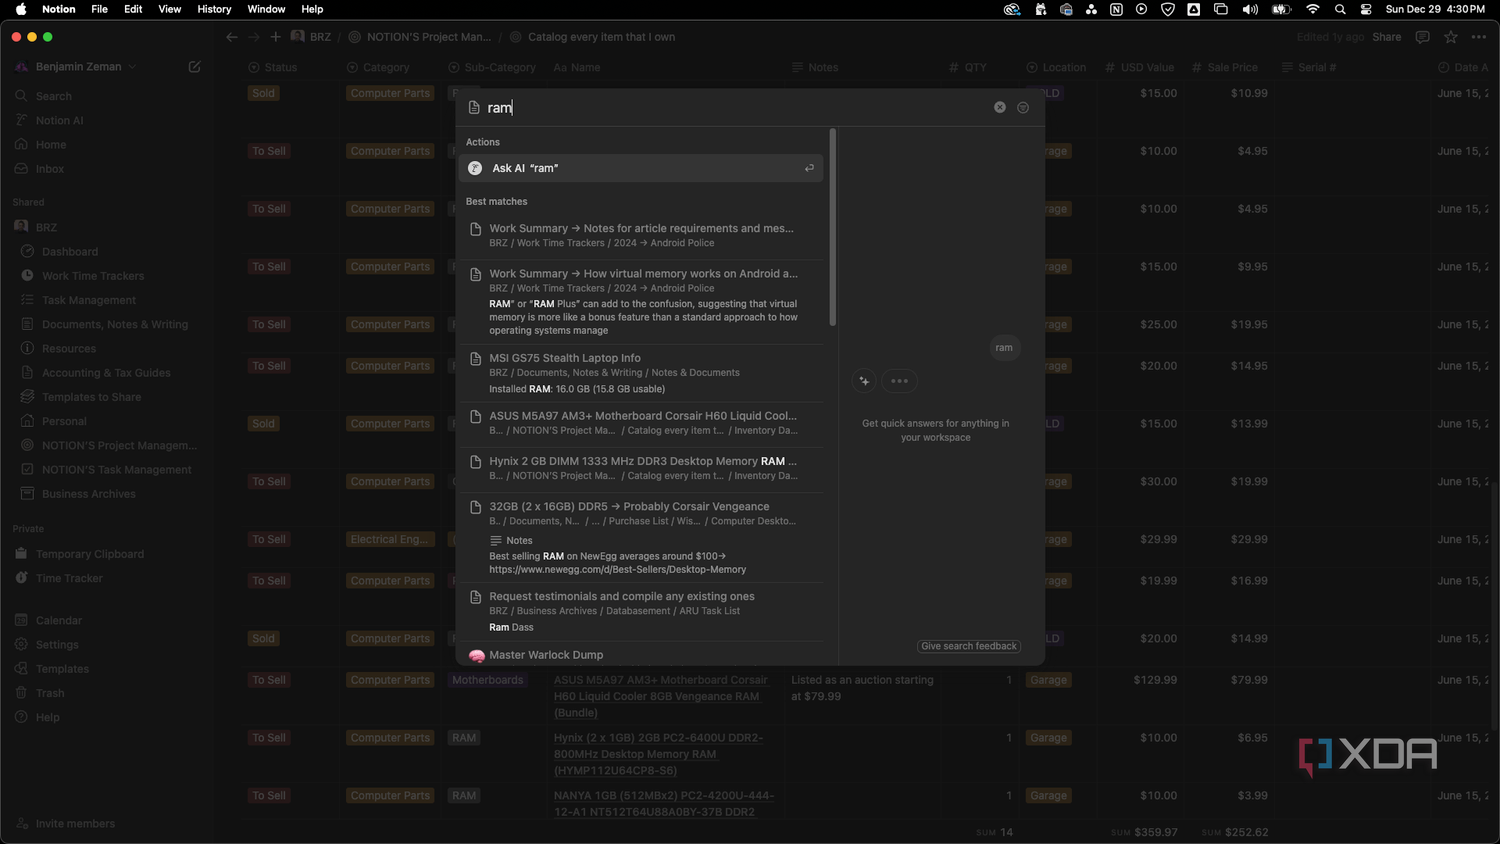1500x844 pixels.
Task: Click the Category column header
Action: click(379, 67)
